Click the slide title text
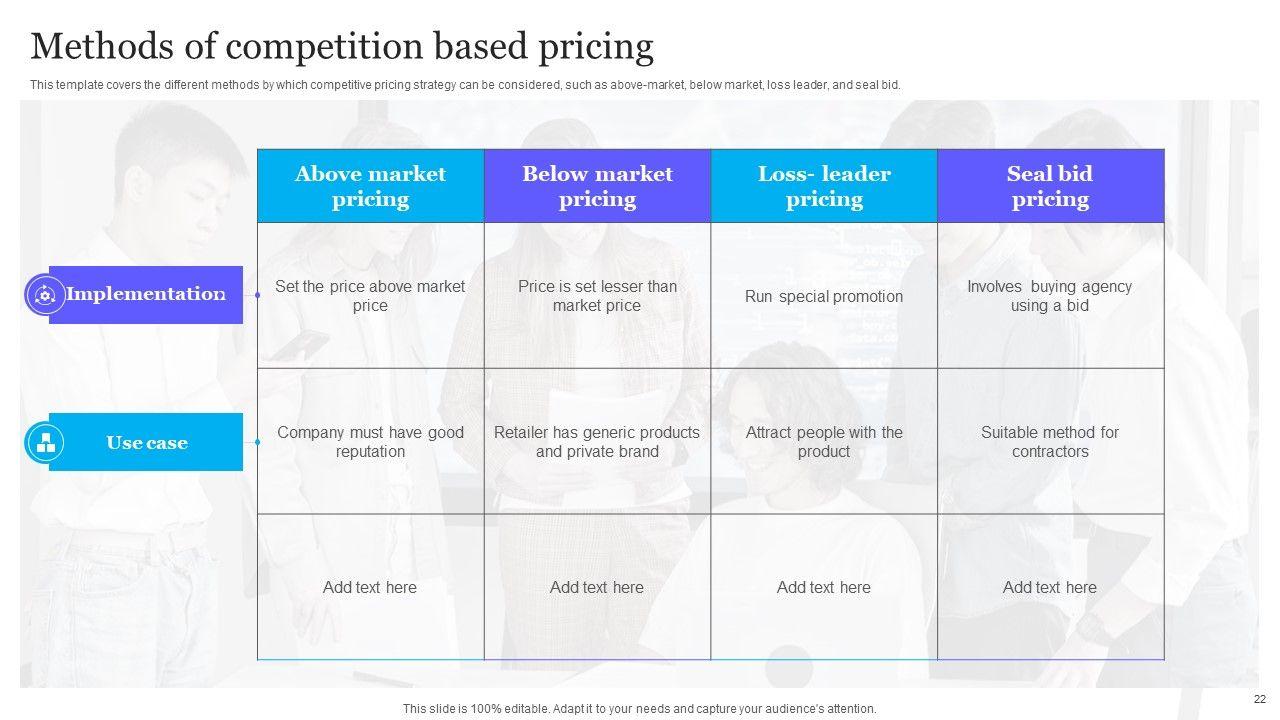 [342, 47]
